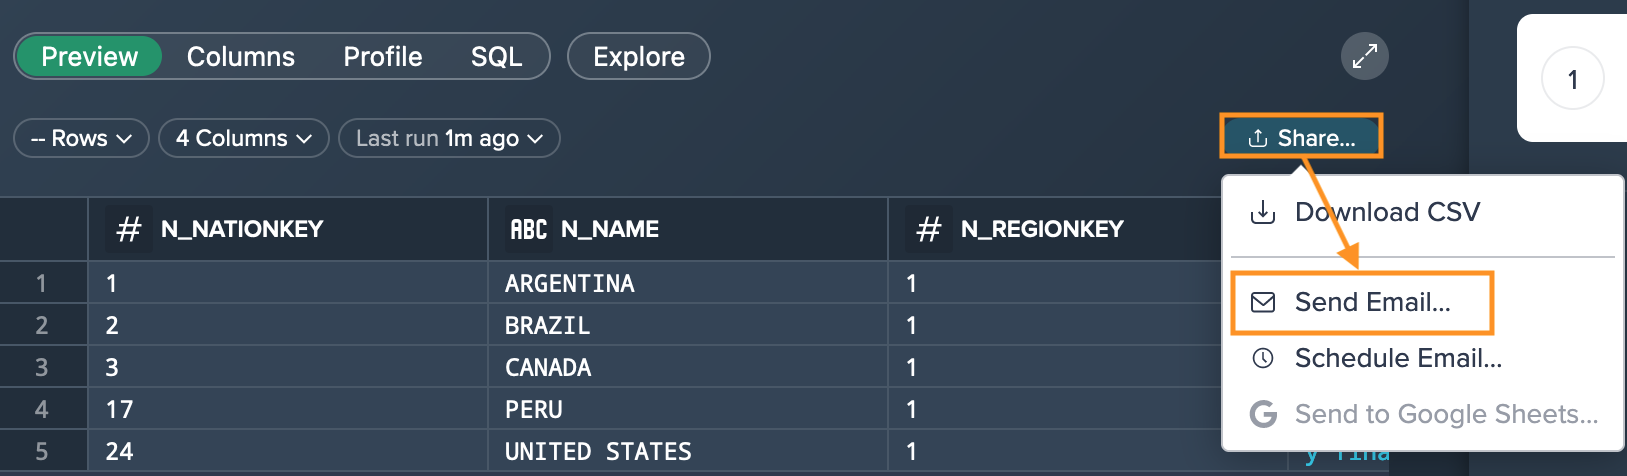This screenshot has height=476, width=1627.
Task: Click the expand fullscreen arrows icon
Action: 1365,56
